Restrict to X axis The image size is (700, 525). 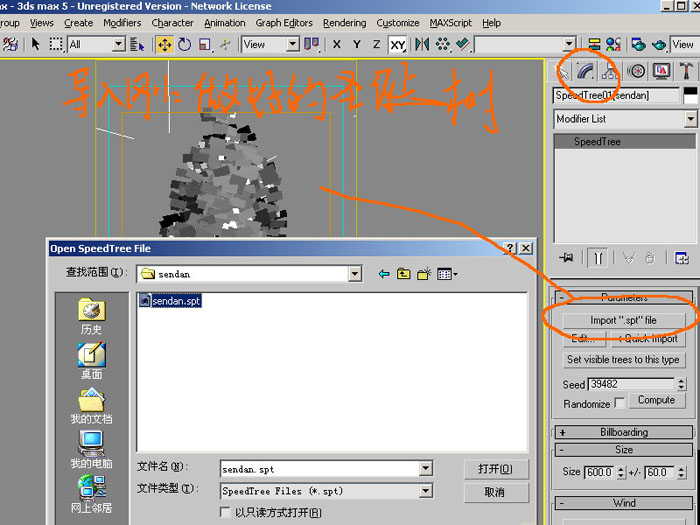tap(337, 44)
